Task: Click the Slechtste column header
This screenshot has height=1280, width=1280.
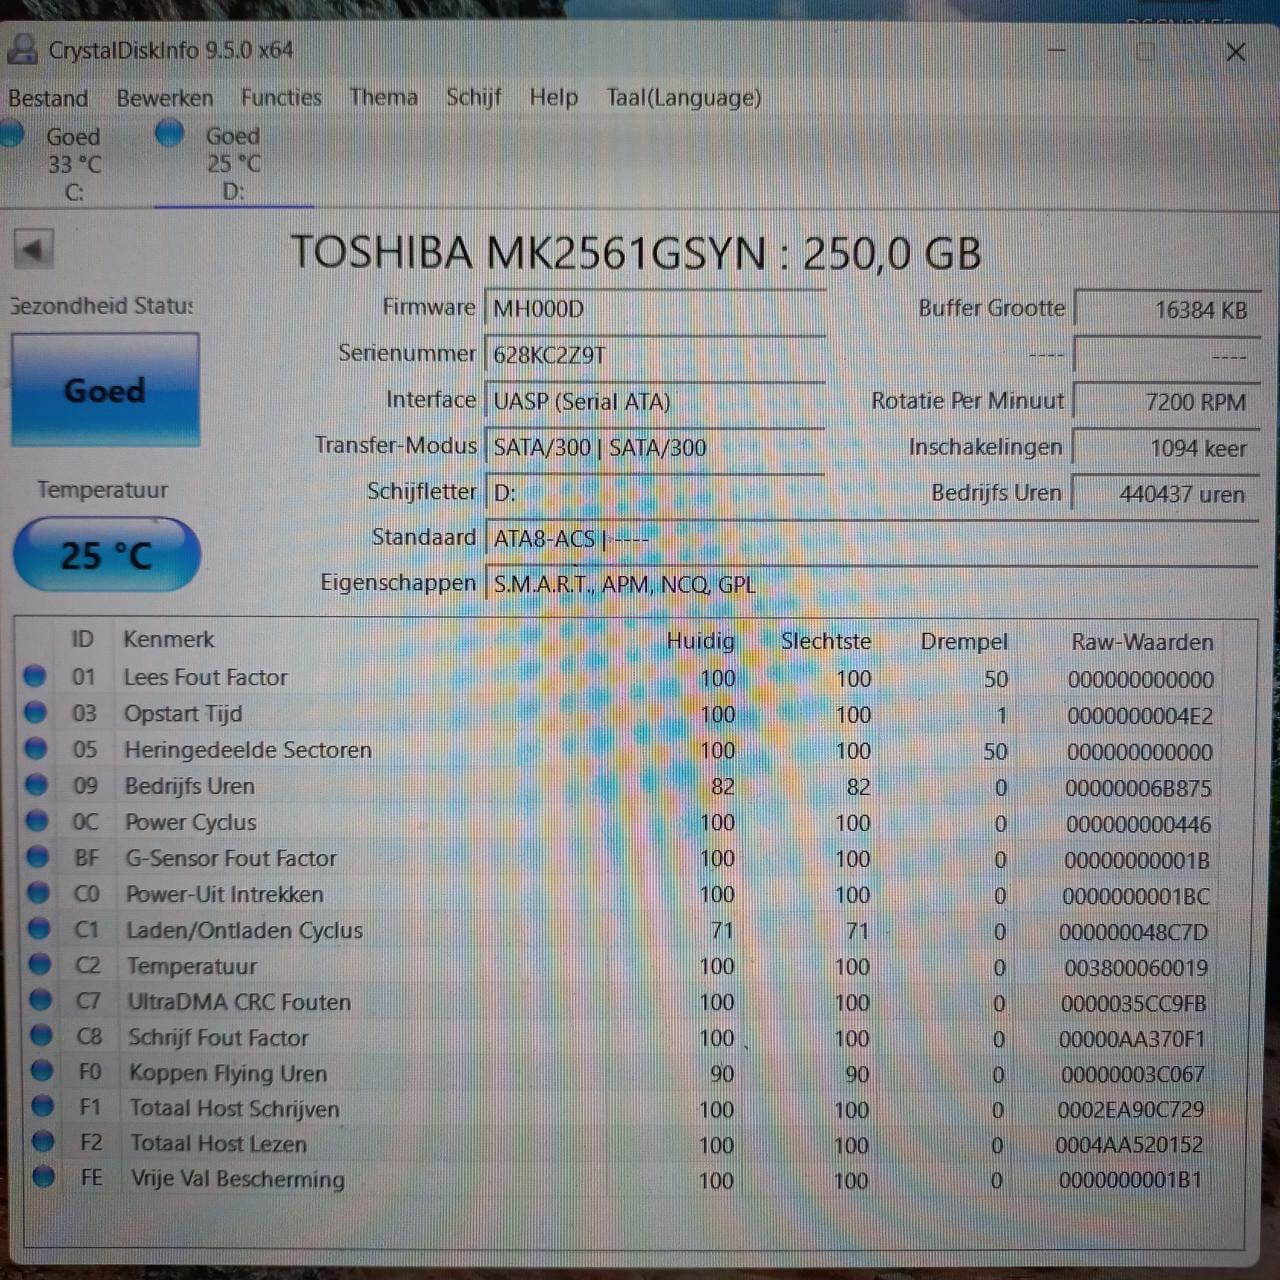Action: [826, 641]
